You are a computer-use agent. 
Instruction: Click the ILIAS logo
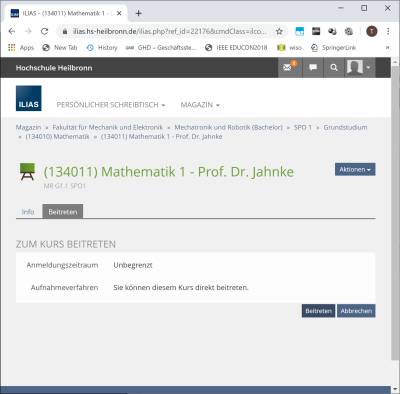29,98
